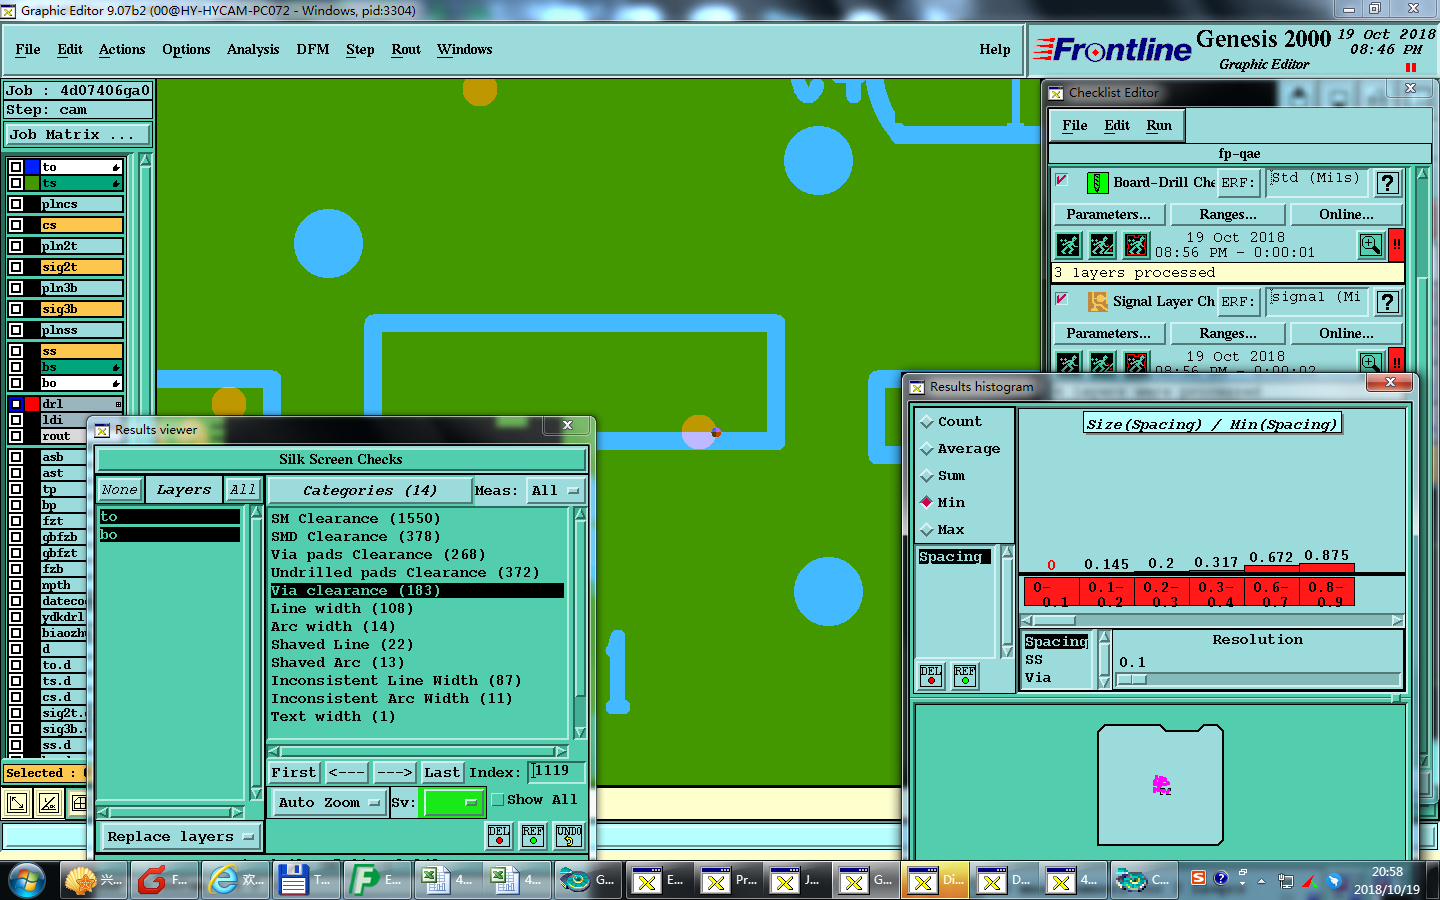The width and height of the screenshot is (1440, 900).
Task: Select Count radio button in histogram
Action: pyautogui.click(x=927, y=422)
